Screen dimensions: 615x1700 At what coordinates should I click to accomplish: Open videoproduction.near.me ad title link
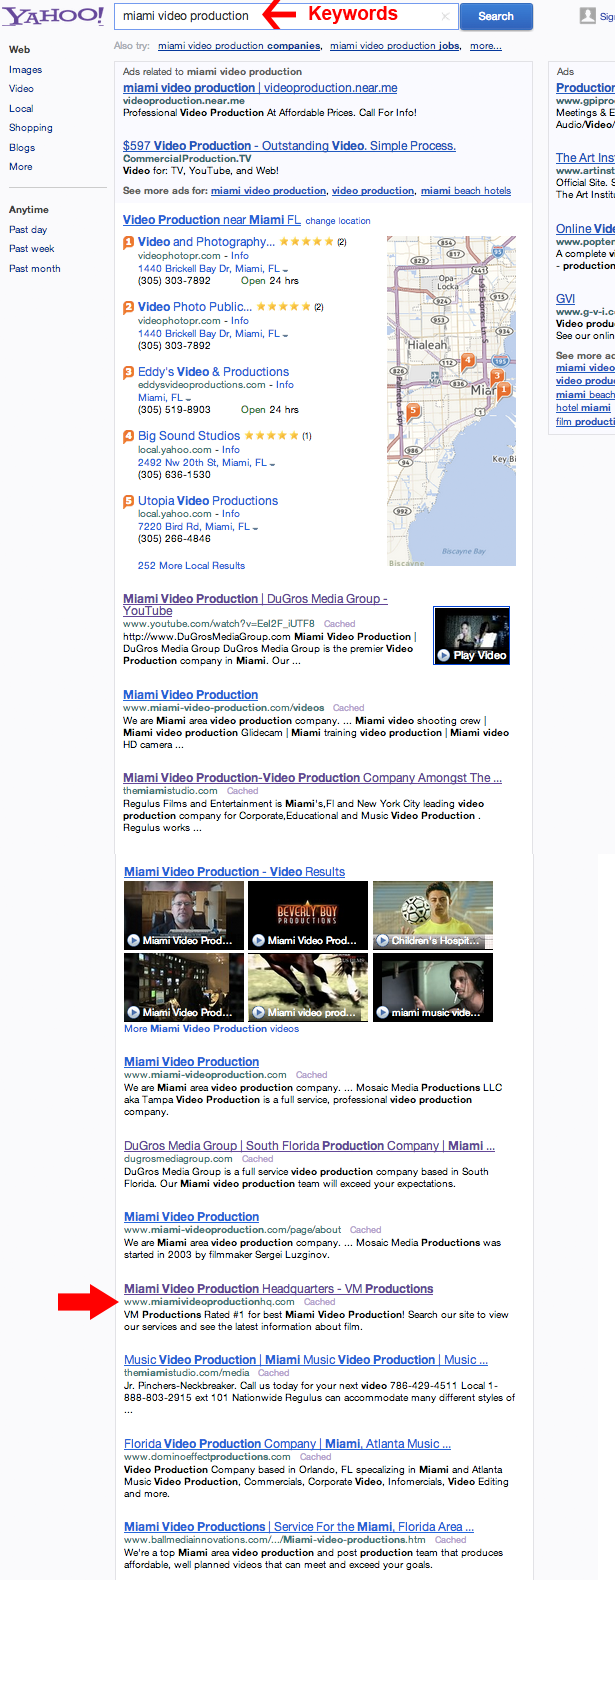260,88
